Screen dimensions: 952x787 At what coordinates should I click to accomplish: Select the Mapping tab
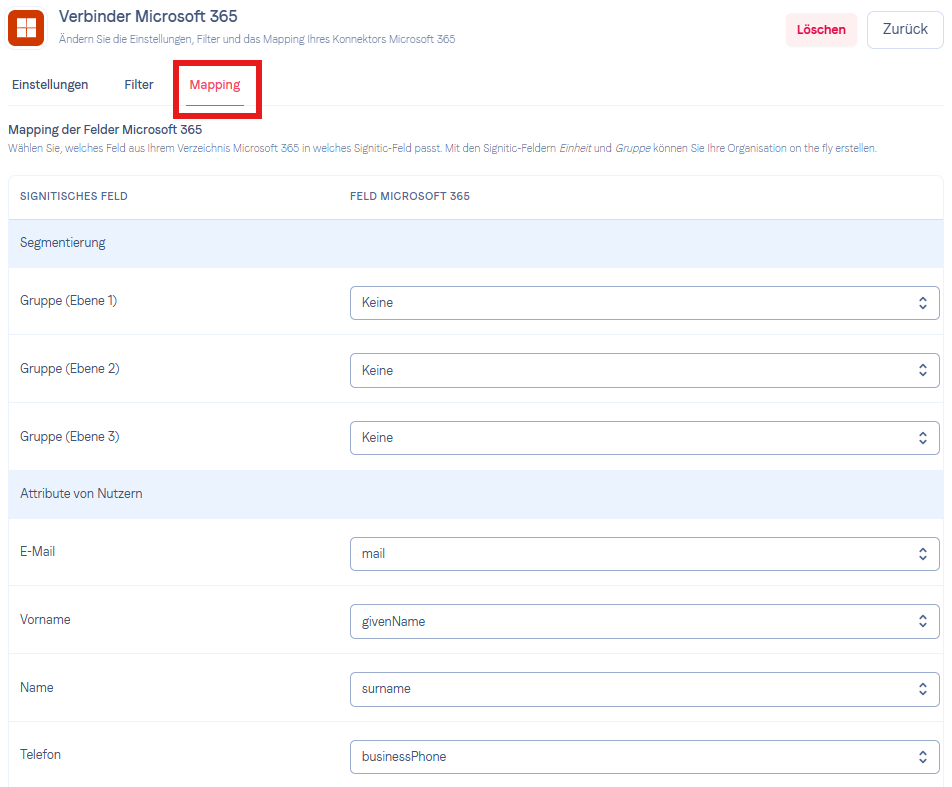(215, 85)
